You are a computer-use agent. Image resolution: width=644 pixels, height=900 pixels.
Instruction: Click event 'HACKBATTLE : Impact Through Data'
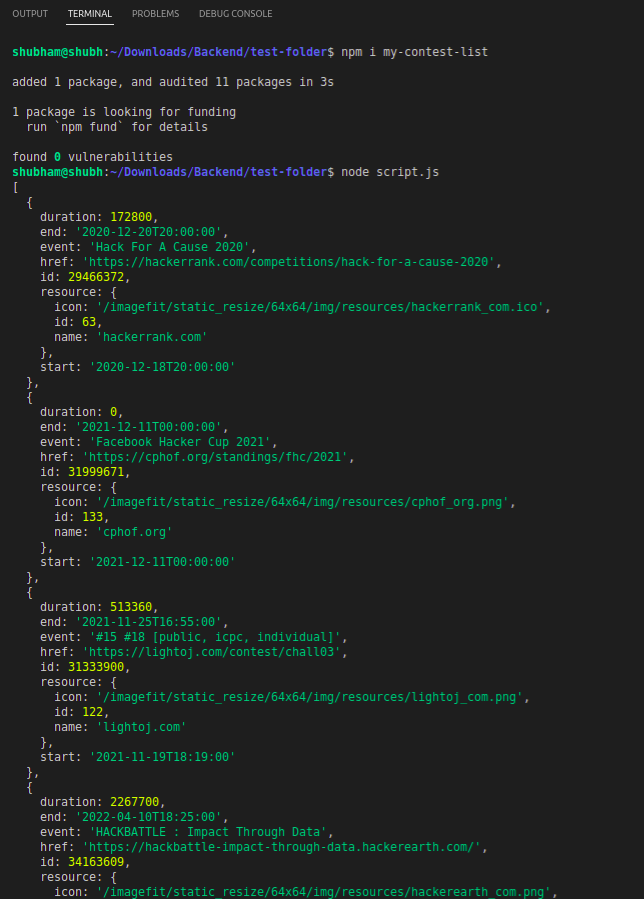pyautogui.click(x=208, y=832)
